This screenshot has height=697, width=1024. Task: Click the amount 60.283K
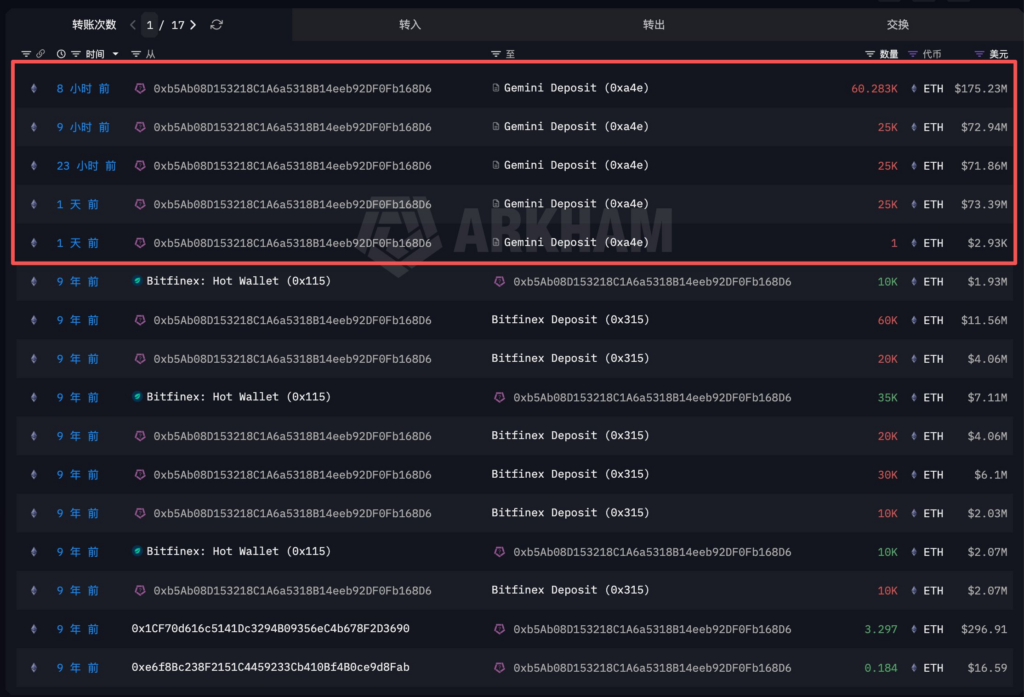tap(874, 88)
